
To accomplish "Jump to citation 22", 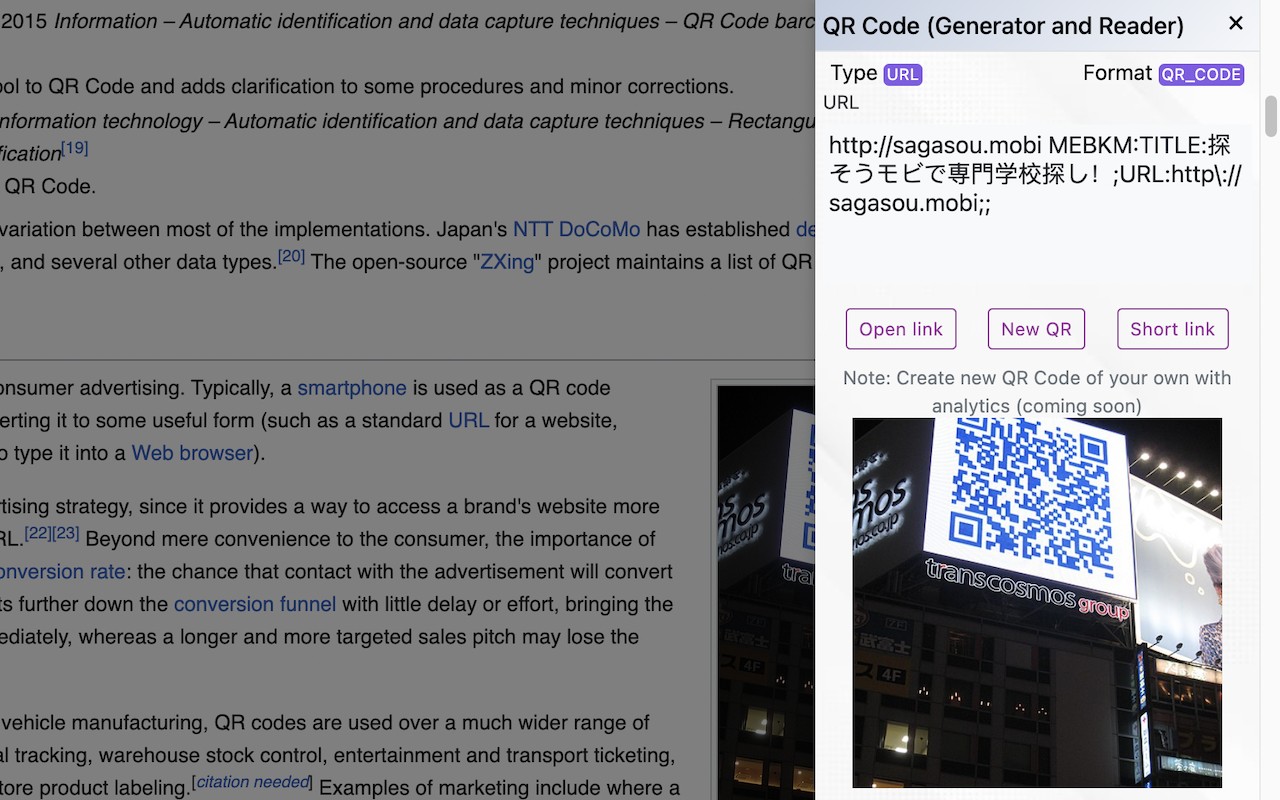I will point(38,533).
